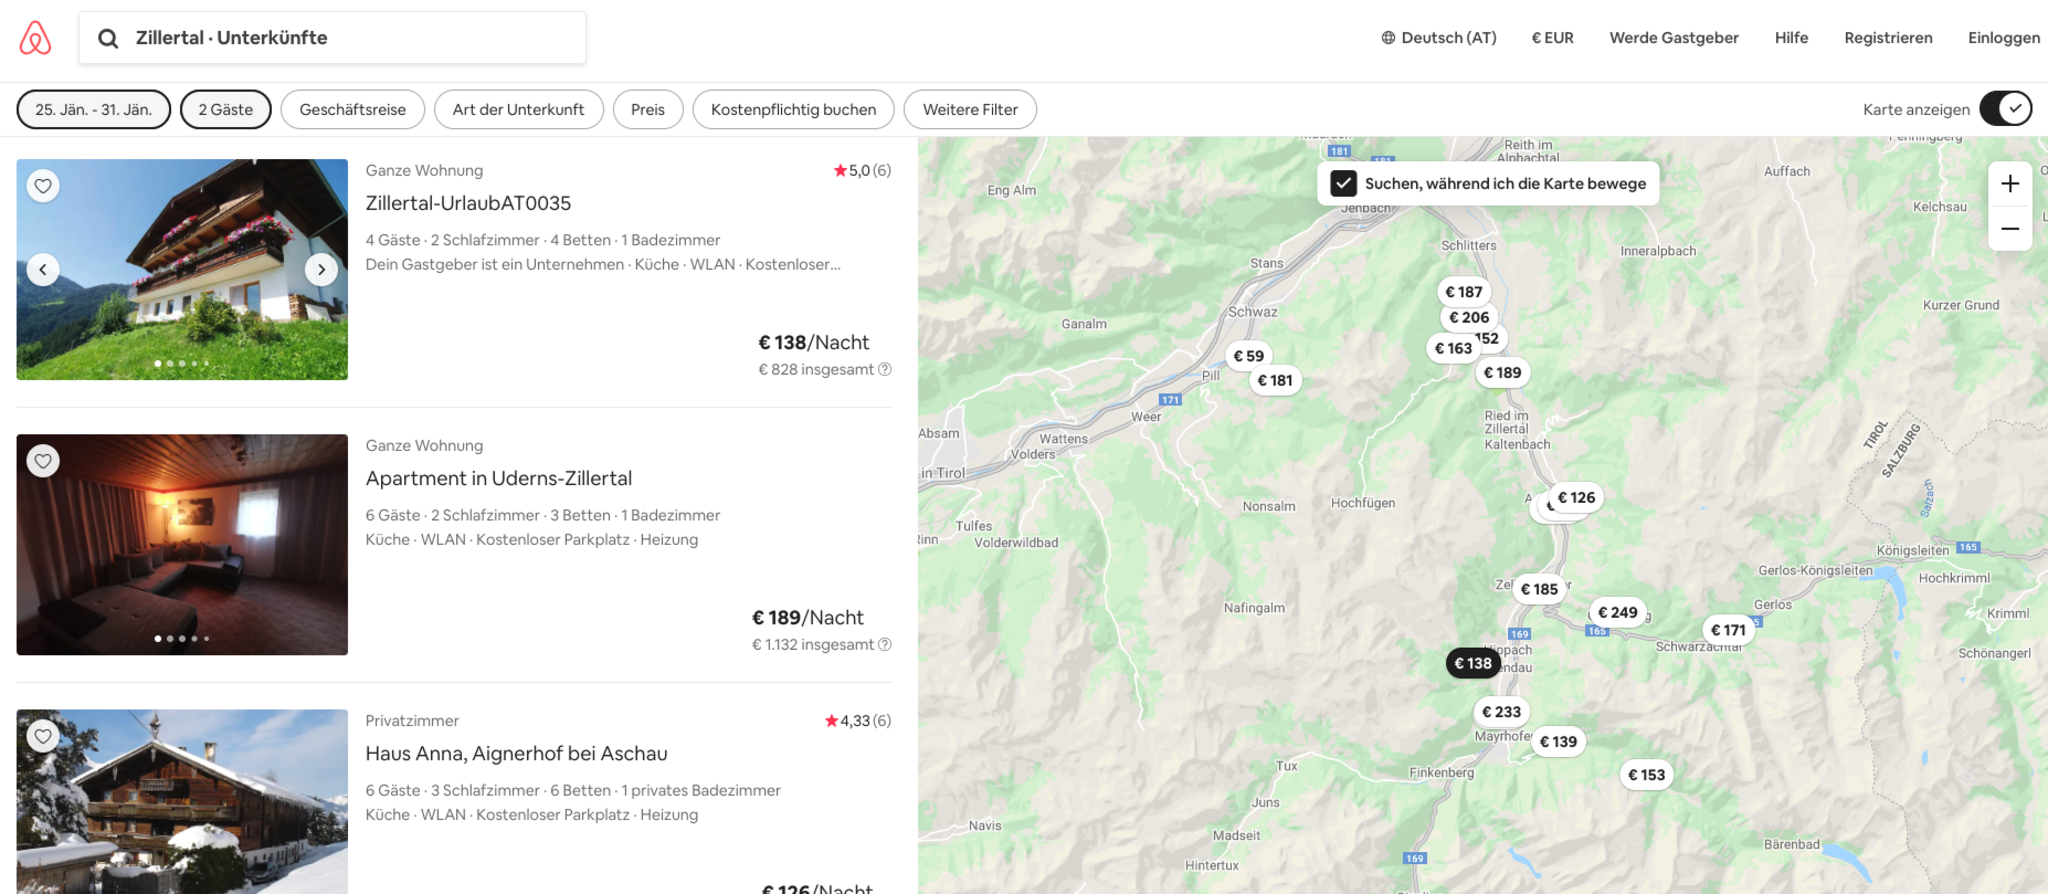Open the 2 Gäste guest filter
The width and height of the screenshot is (2048, 894).
tap(226, 110)
